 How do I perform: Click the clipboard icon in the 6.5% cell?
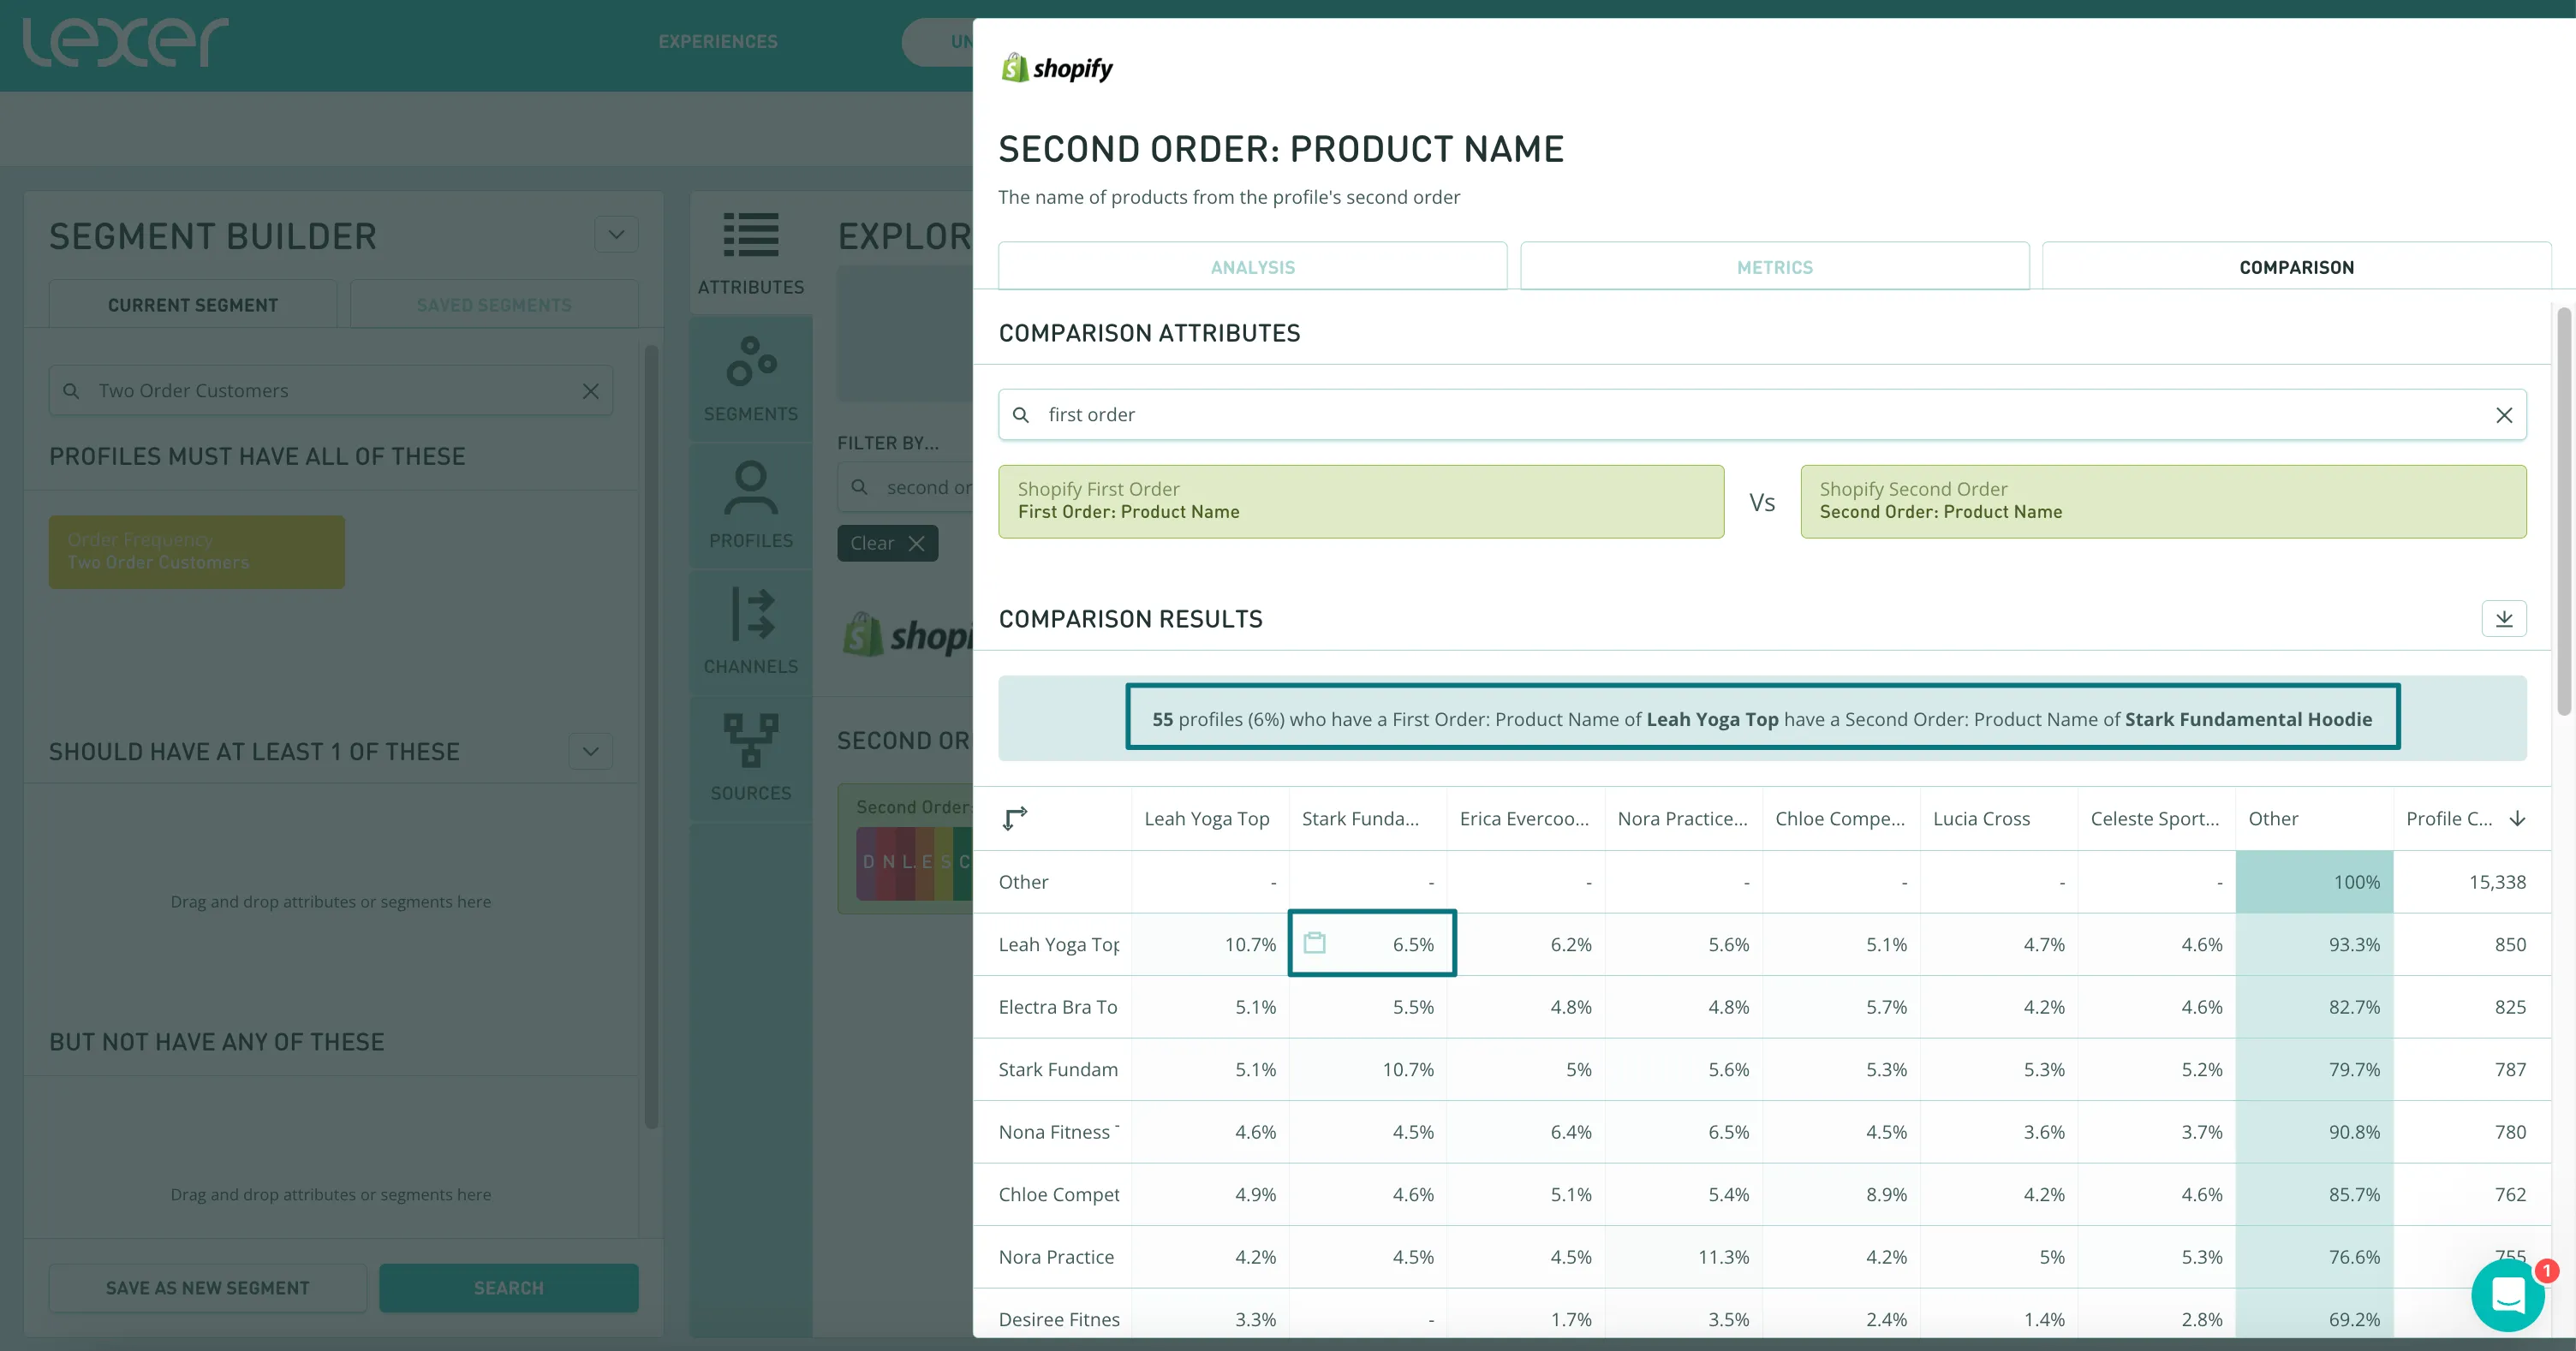click(1315, 943)
